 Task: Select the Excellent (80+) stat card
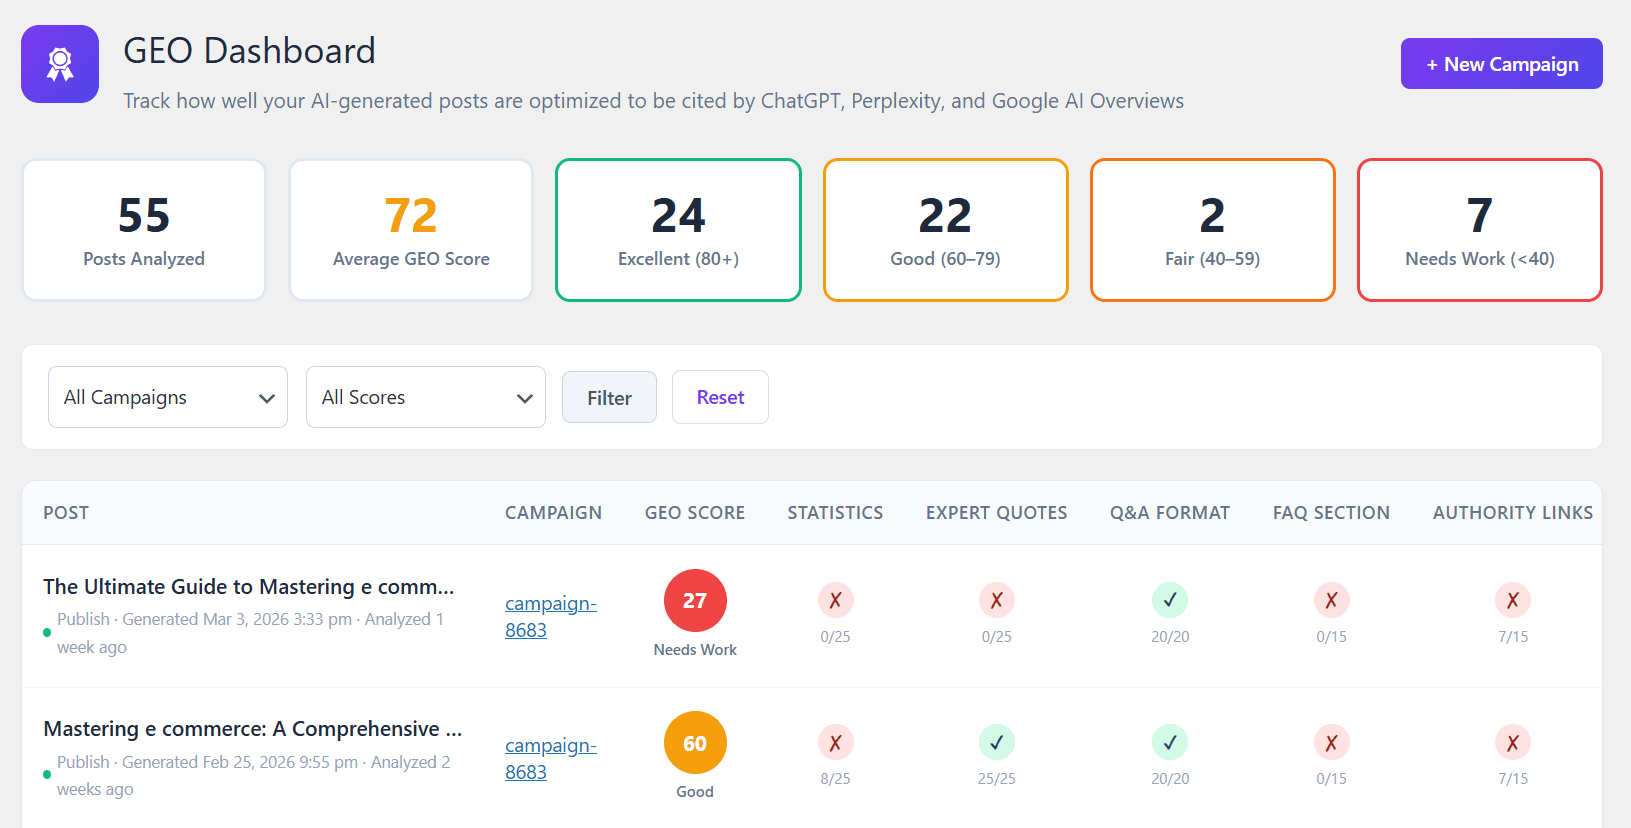click(x=678, y=230)
